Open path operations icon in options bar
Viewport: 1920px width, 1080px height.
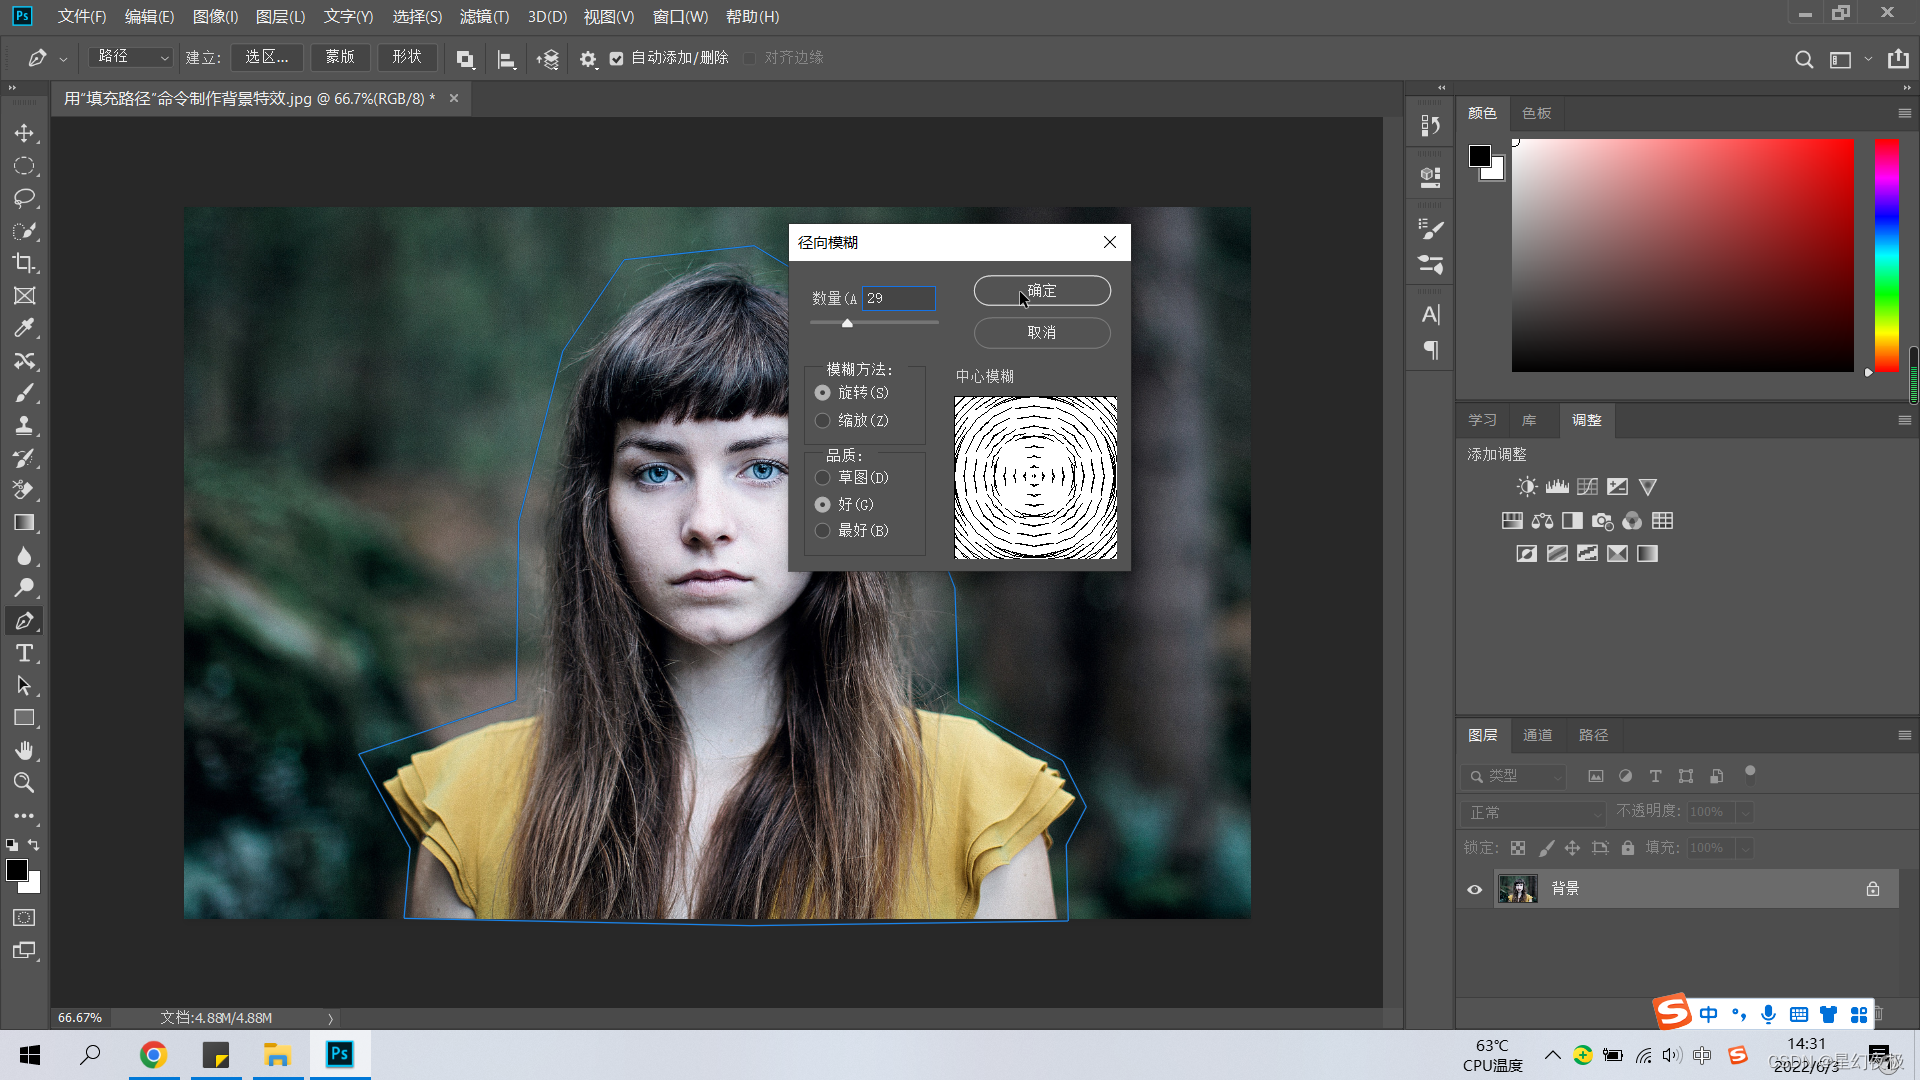(x=465, y=59)
